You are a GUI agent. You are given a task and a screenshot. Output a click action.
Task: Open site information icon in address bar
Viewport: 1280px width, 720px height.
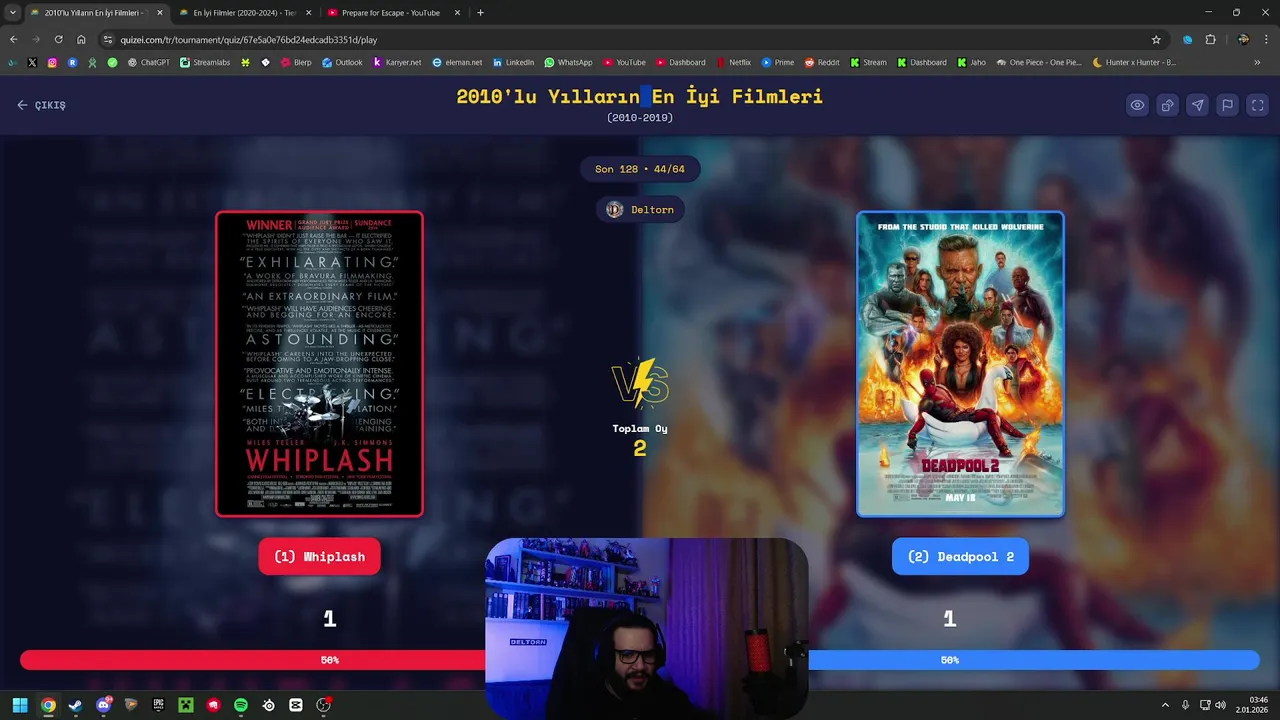click(x=109, y=40)
